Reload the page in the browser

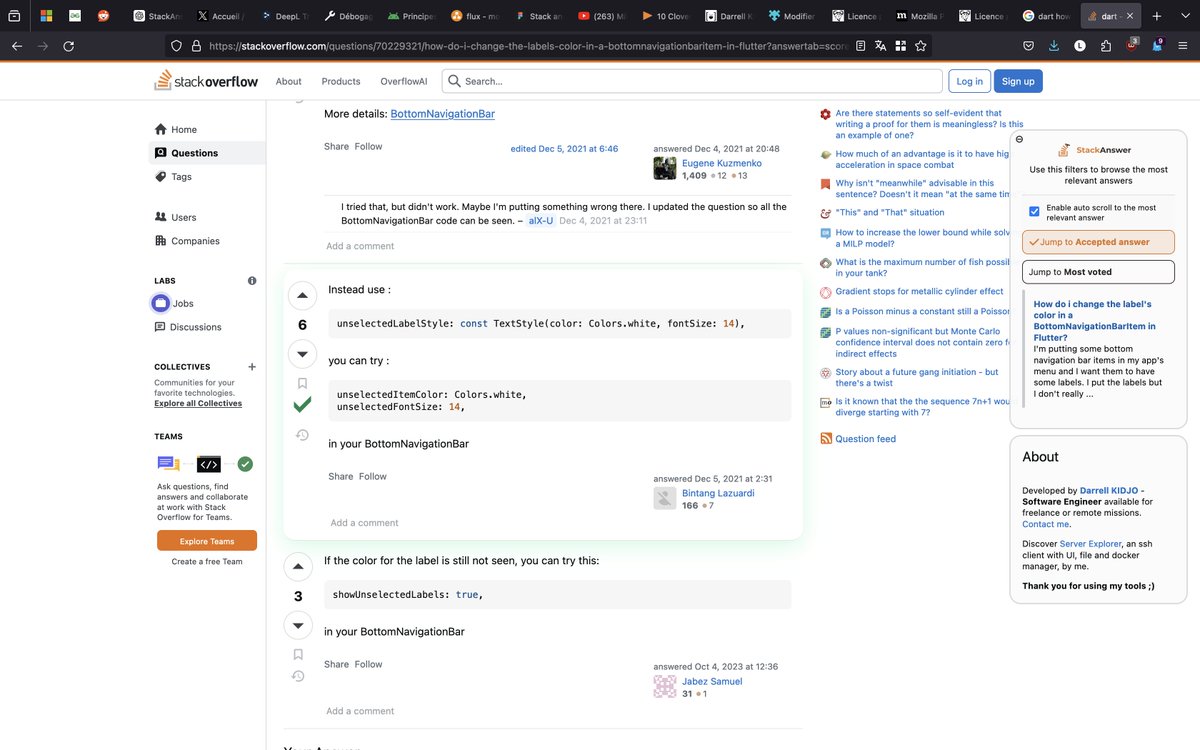(x=68, y=46)
